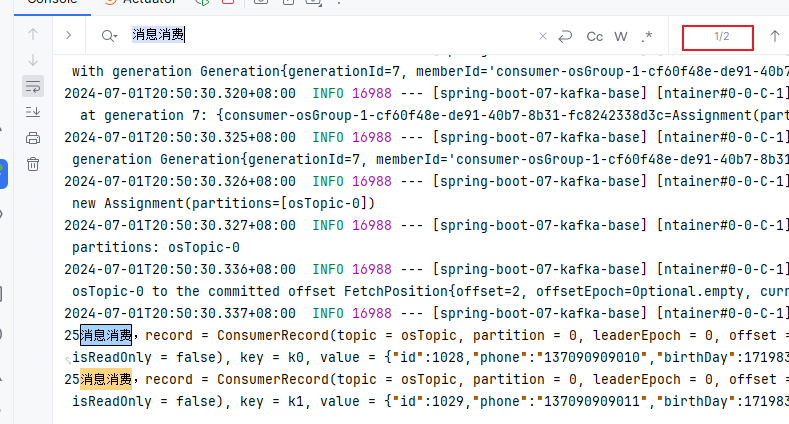
Task: Clear the search text with the X icon
Action: [x=542, y=36]
